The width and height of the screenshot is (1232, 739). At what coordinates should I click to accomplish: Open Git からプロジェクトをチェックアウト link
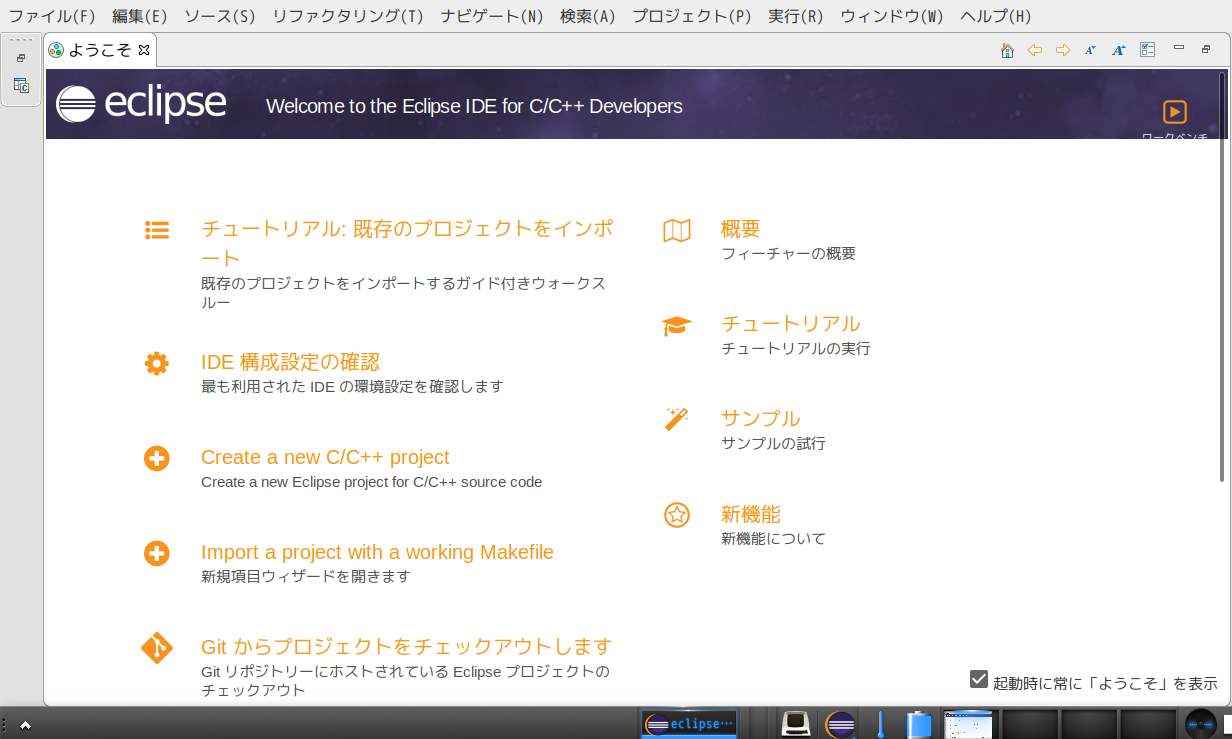(406, 646)
